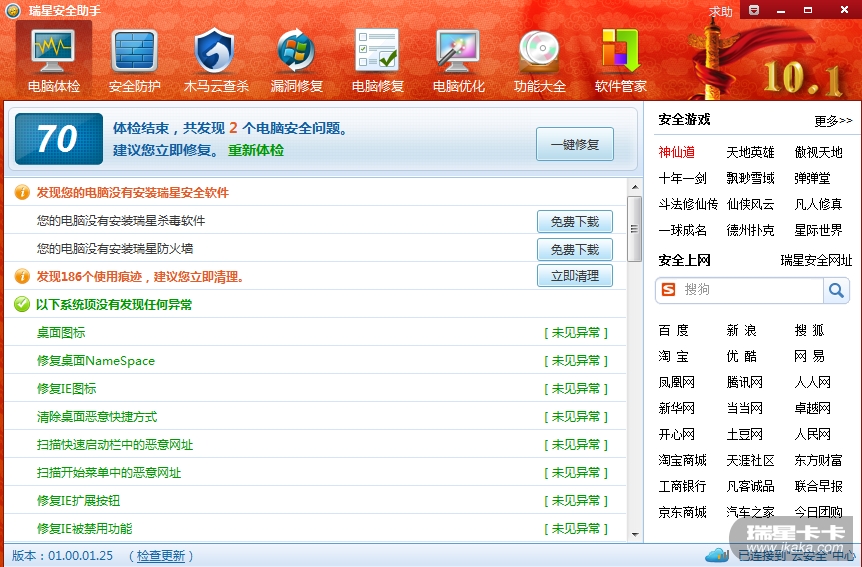
Task: Open the 神仙道 game link
Action: [677, 152]
